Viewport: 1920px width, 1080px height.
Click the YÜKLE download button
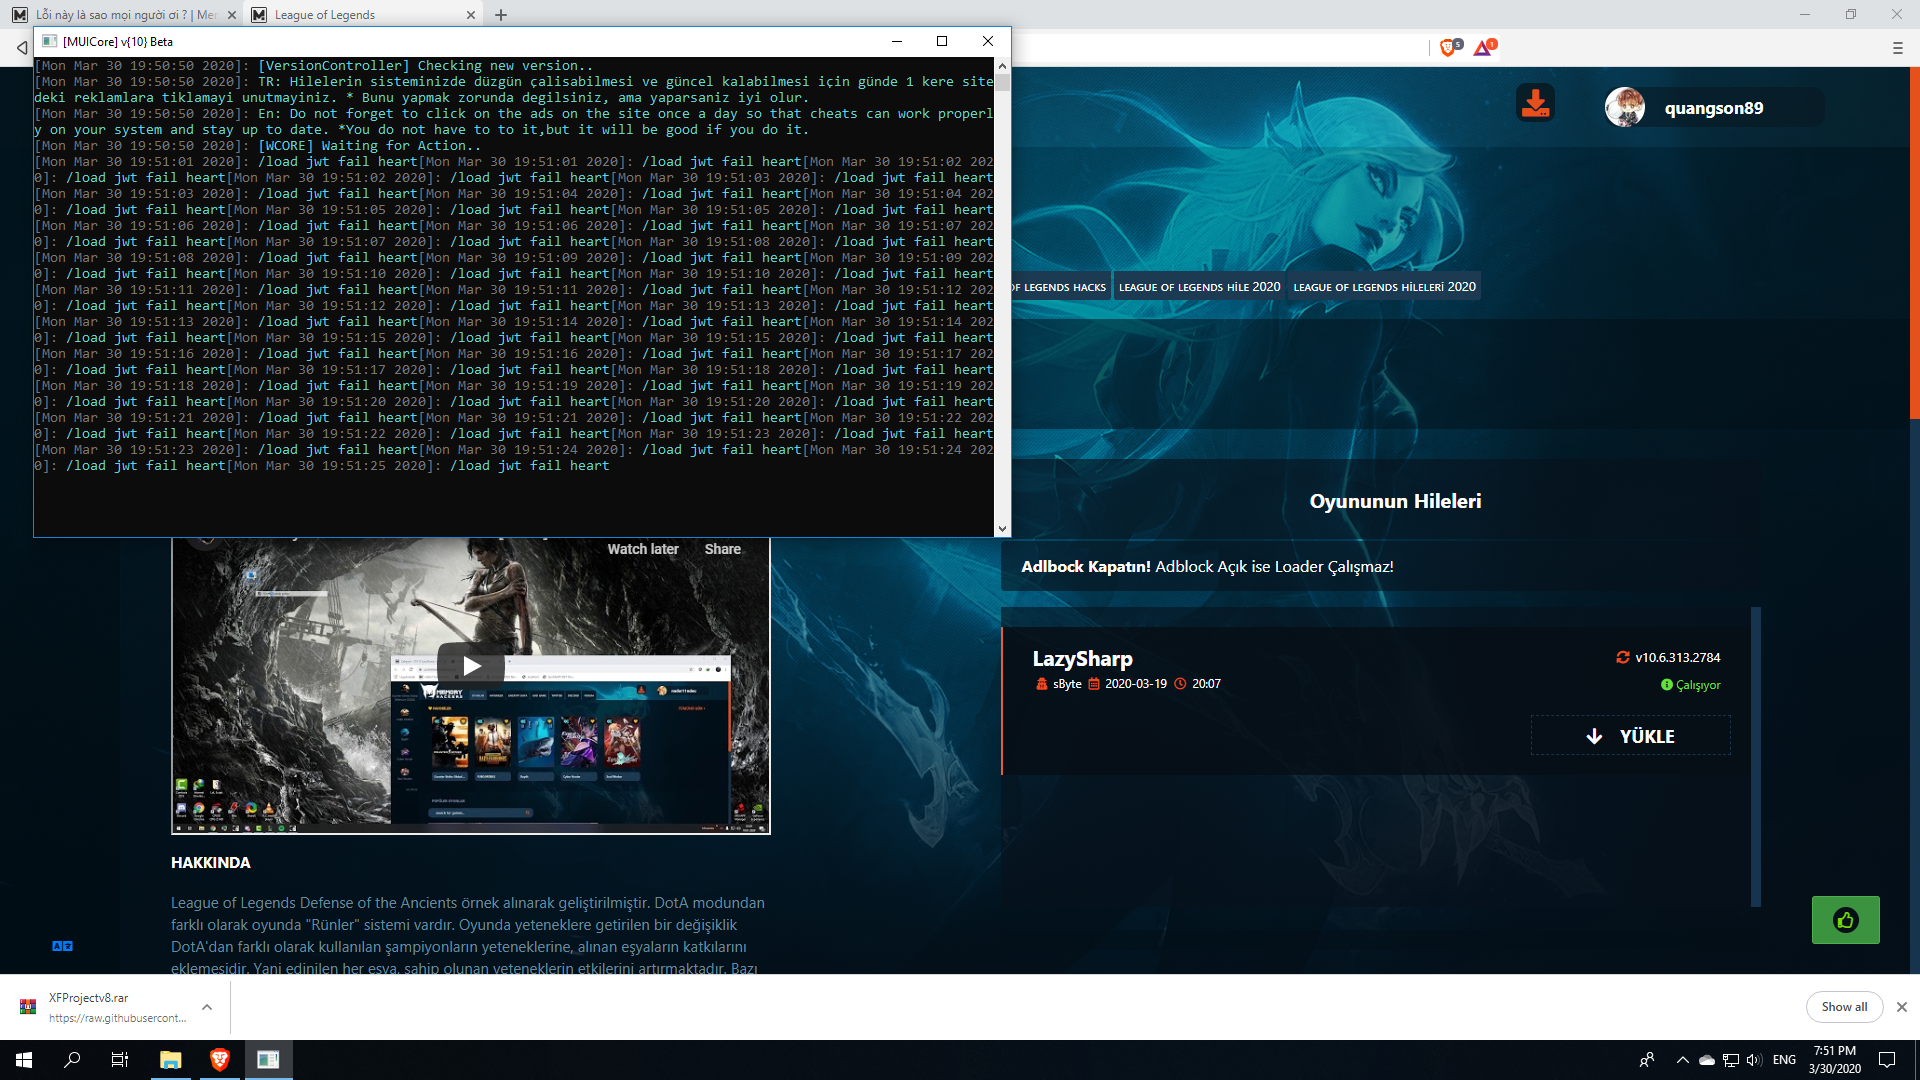[1630, 736]
